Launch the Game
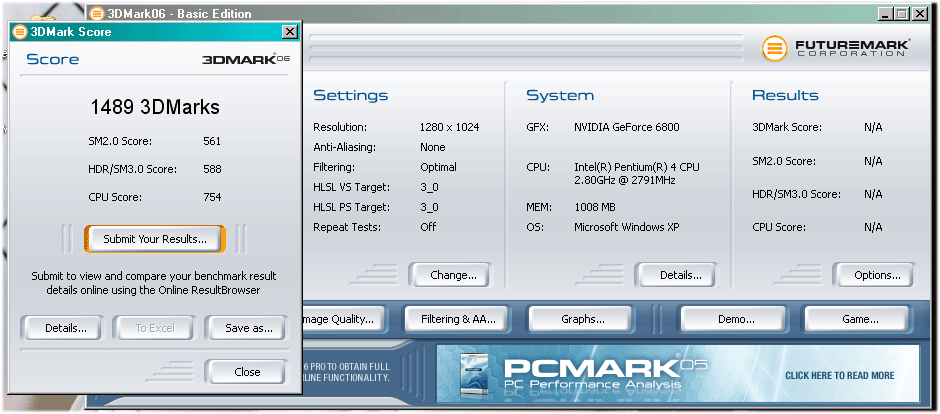The image size is (940, 414). click(858, 319)
